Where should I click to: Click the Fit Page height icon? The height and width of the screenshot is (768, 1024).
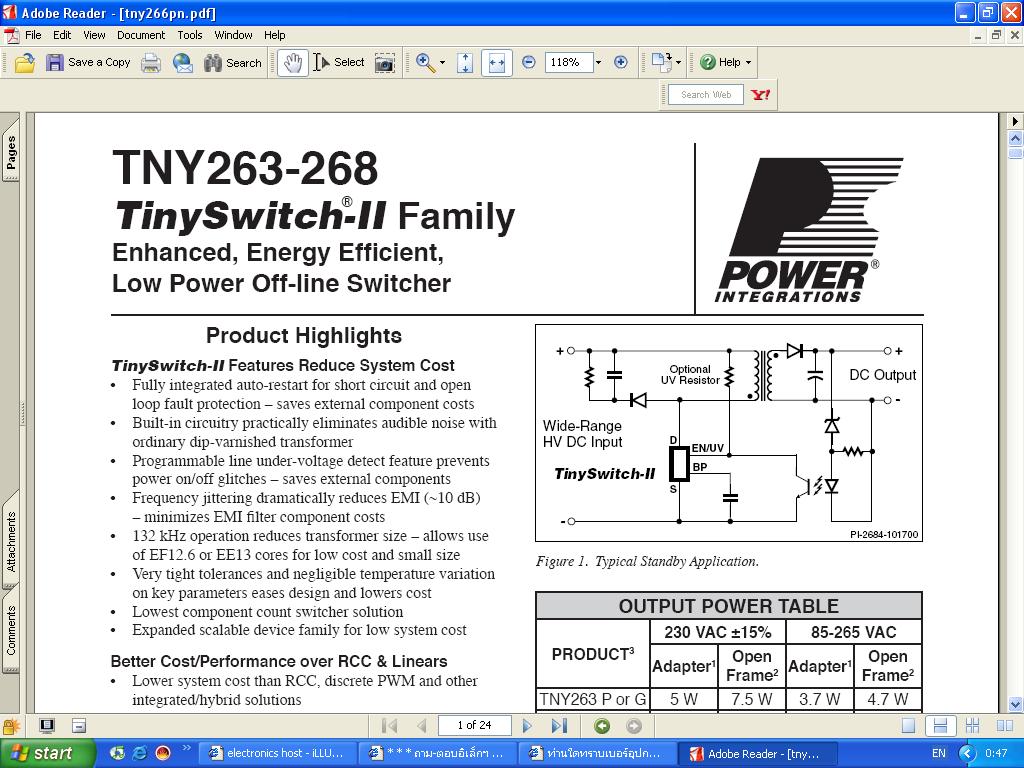pos(465,63)
